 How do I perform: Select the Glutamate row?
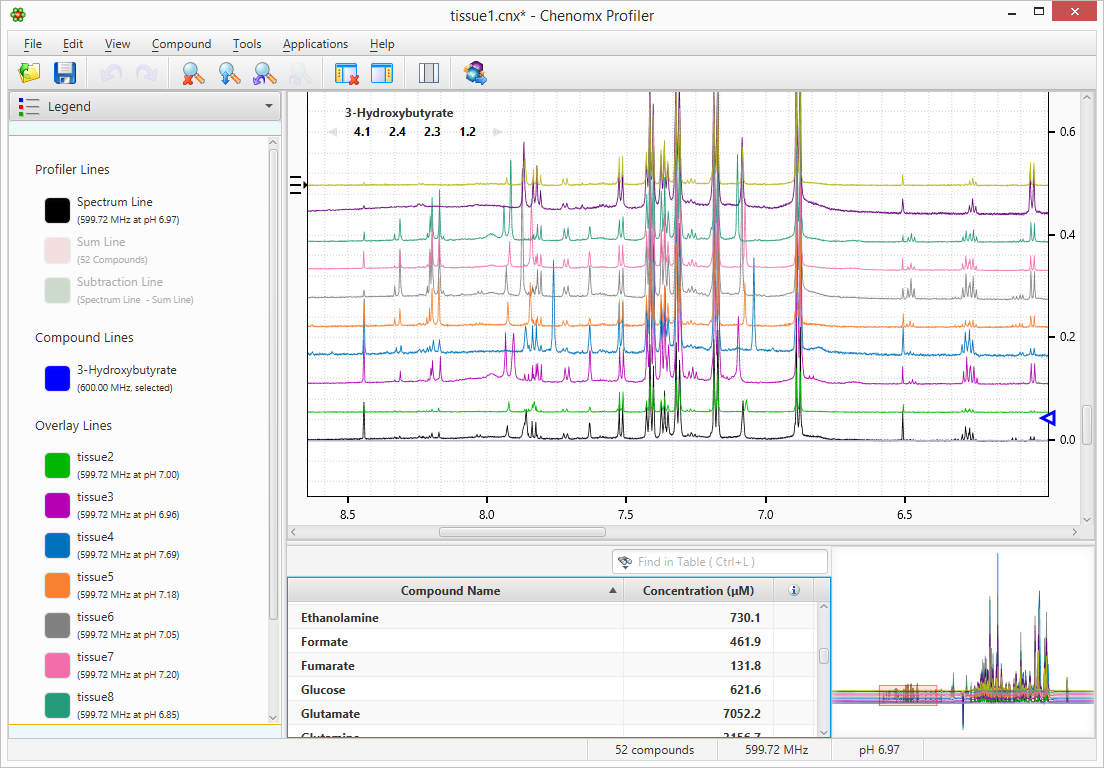[x=553, y=713]
